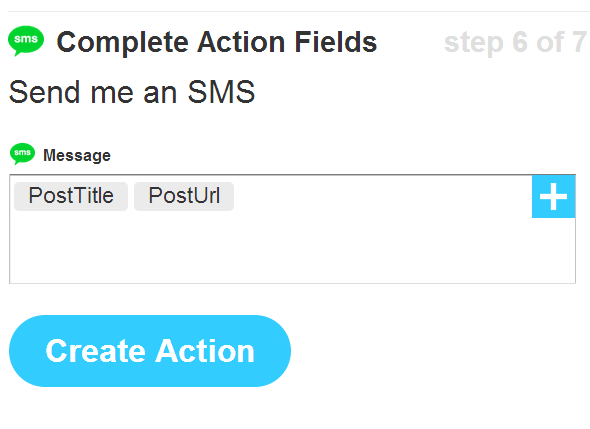The height and width of the screenshot is (429, 590).
Task: Place cursor between PostTitle and PostUrl chips
Action: [131, 196]
